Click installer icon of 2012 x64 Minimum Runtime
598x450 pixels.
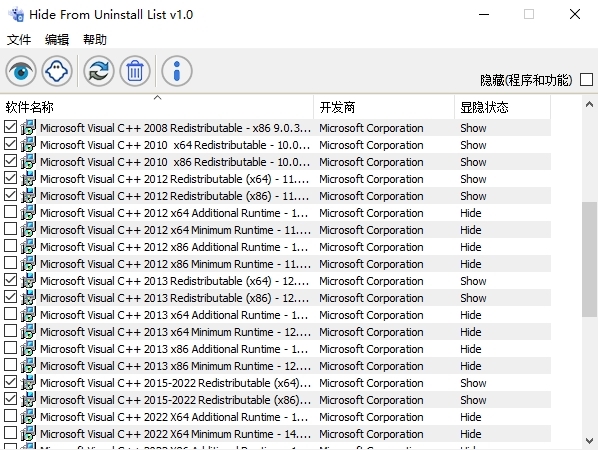[28, 230]
